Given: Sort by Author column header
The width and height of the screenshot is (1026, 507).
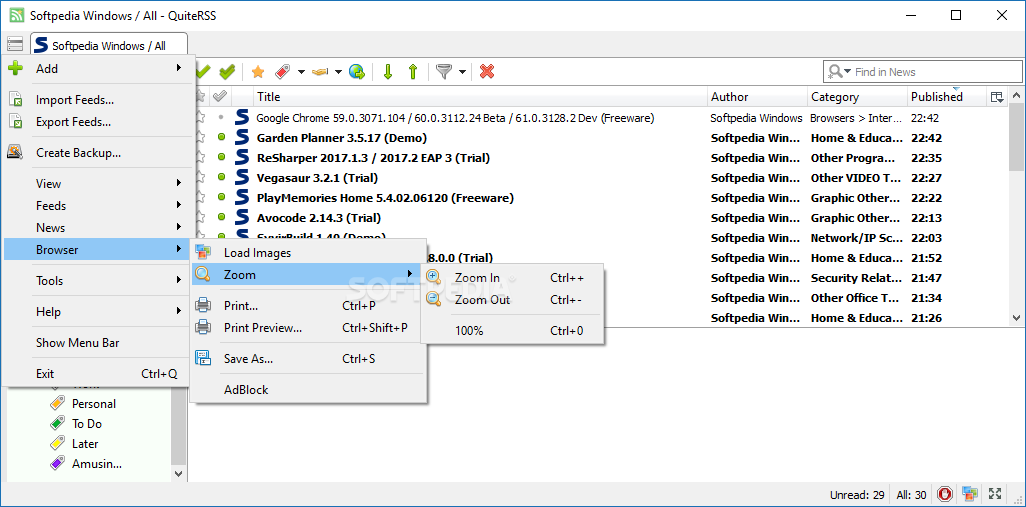Looking at the screenshot, I should (x=758, y=97).
